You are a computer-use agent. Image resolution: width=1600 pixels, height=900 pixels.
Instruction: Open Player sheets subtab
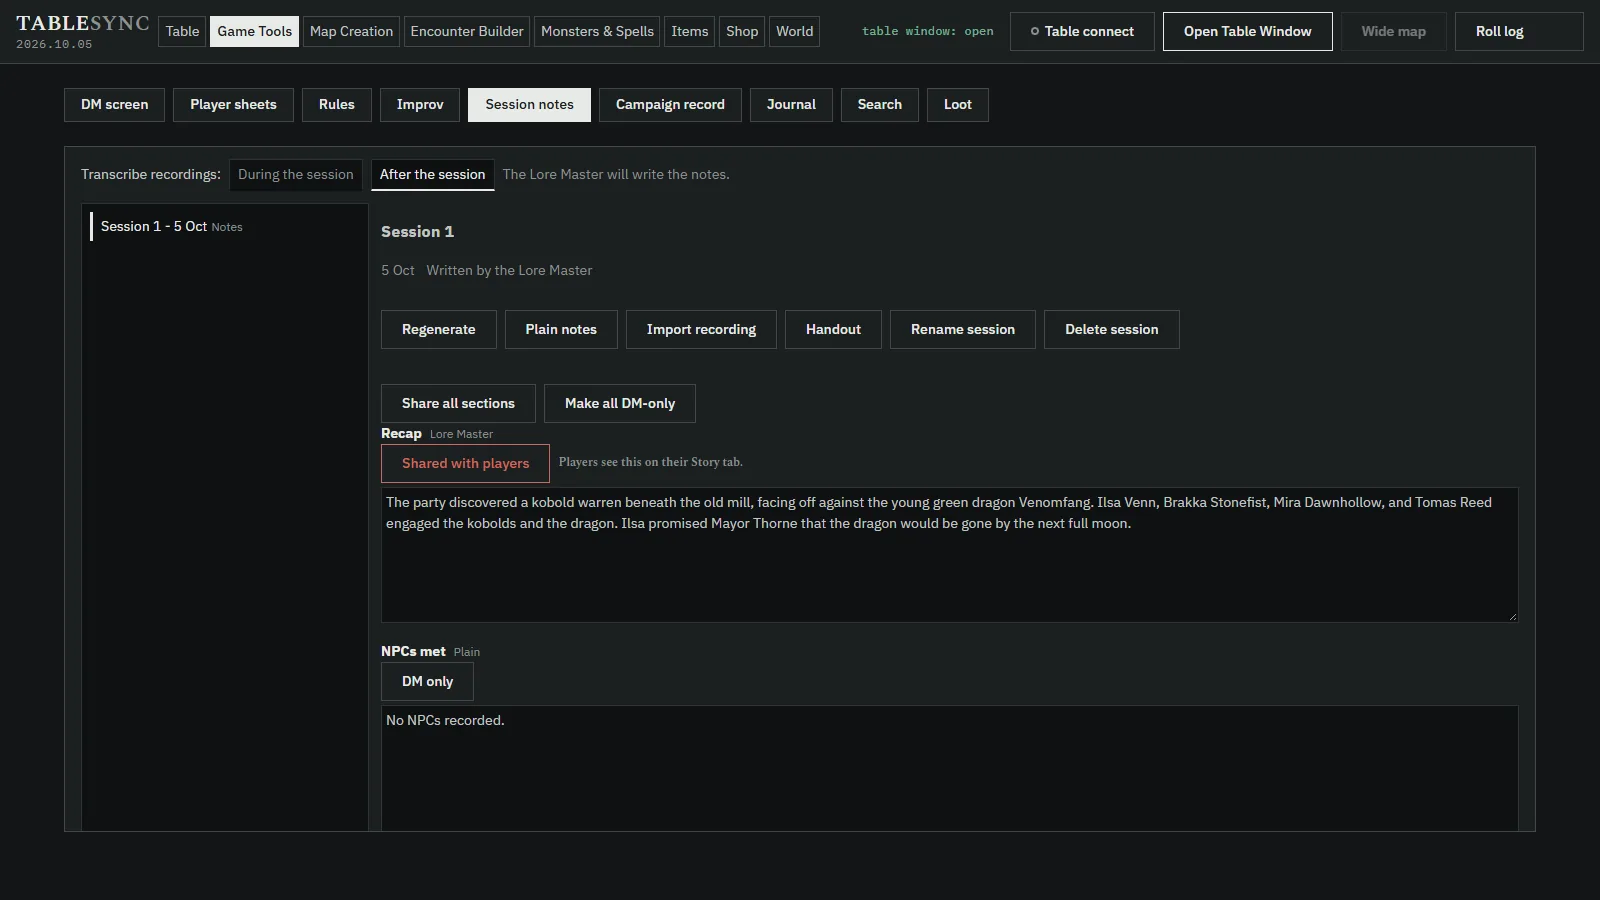tap(233, 105)
